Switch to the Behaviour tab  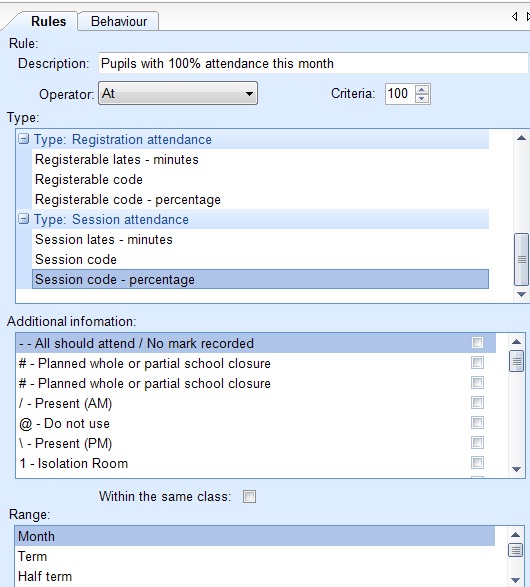[x=119, y=21]
